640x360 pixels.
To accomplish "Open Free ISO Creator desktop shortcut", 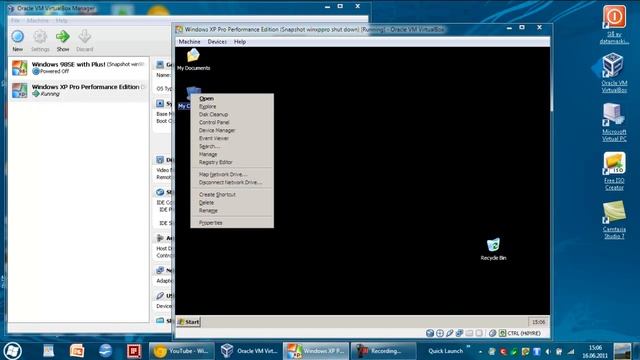I will click(x=614, y=171).
